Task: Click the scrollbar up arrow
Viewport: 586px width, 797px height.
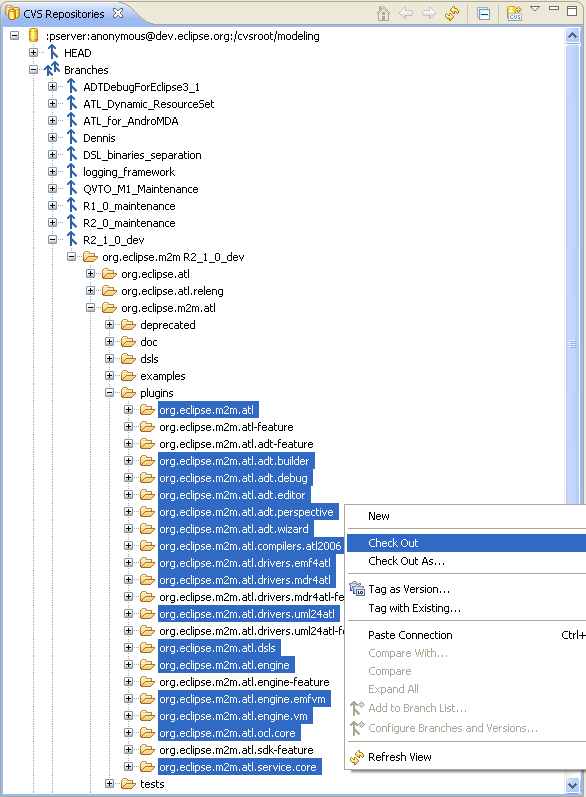Action: point(572,35)
